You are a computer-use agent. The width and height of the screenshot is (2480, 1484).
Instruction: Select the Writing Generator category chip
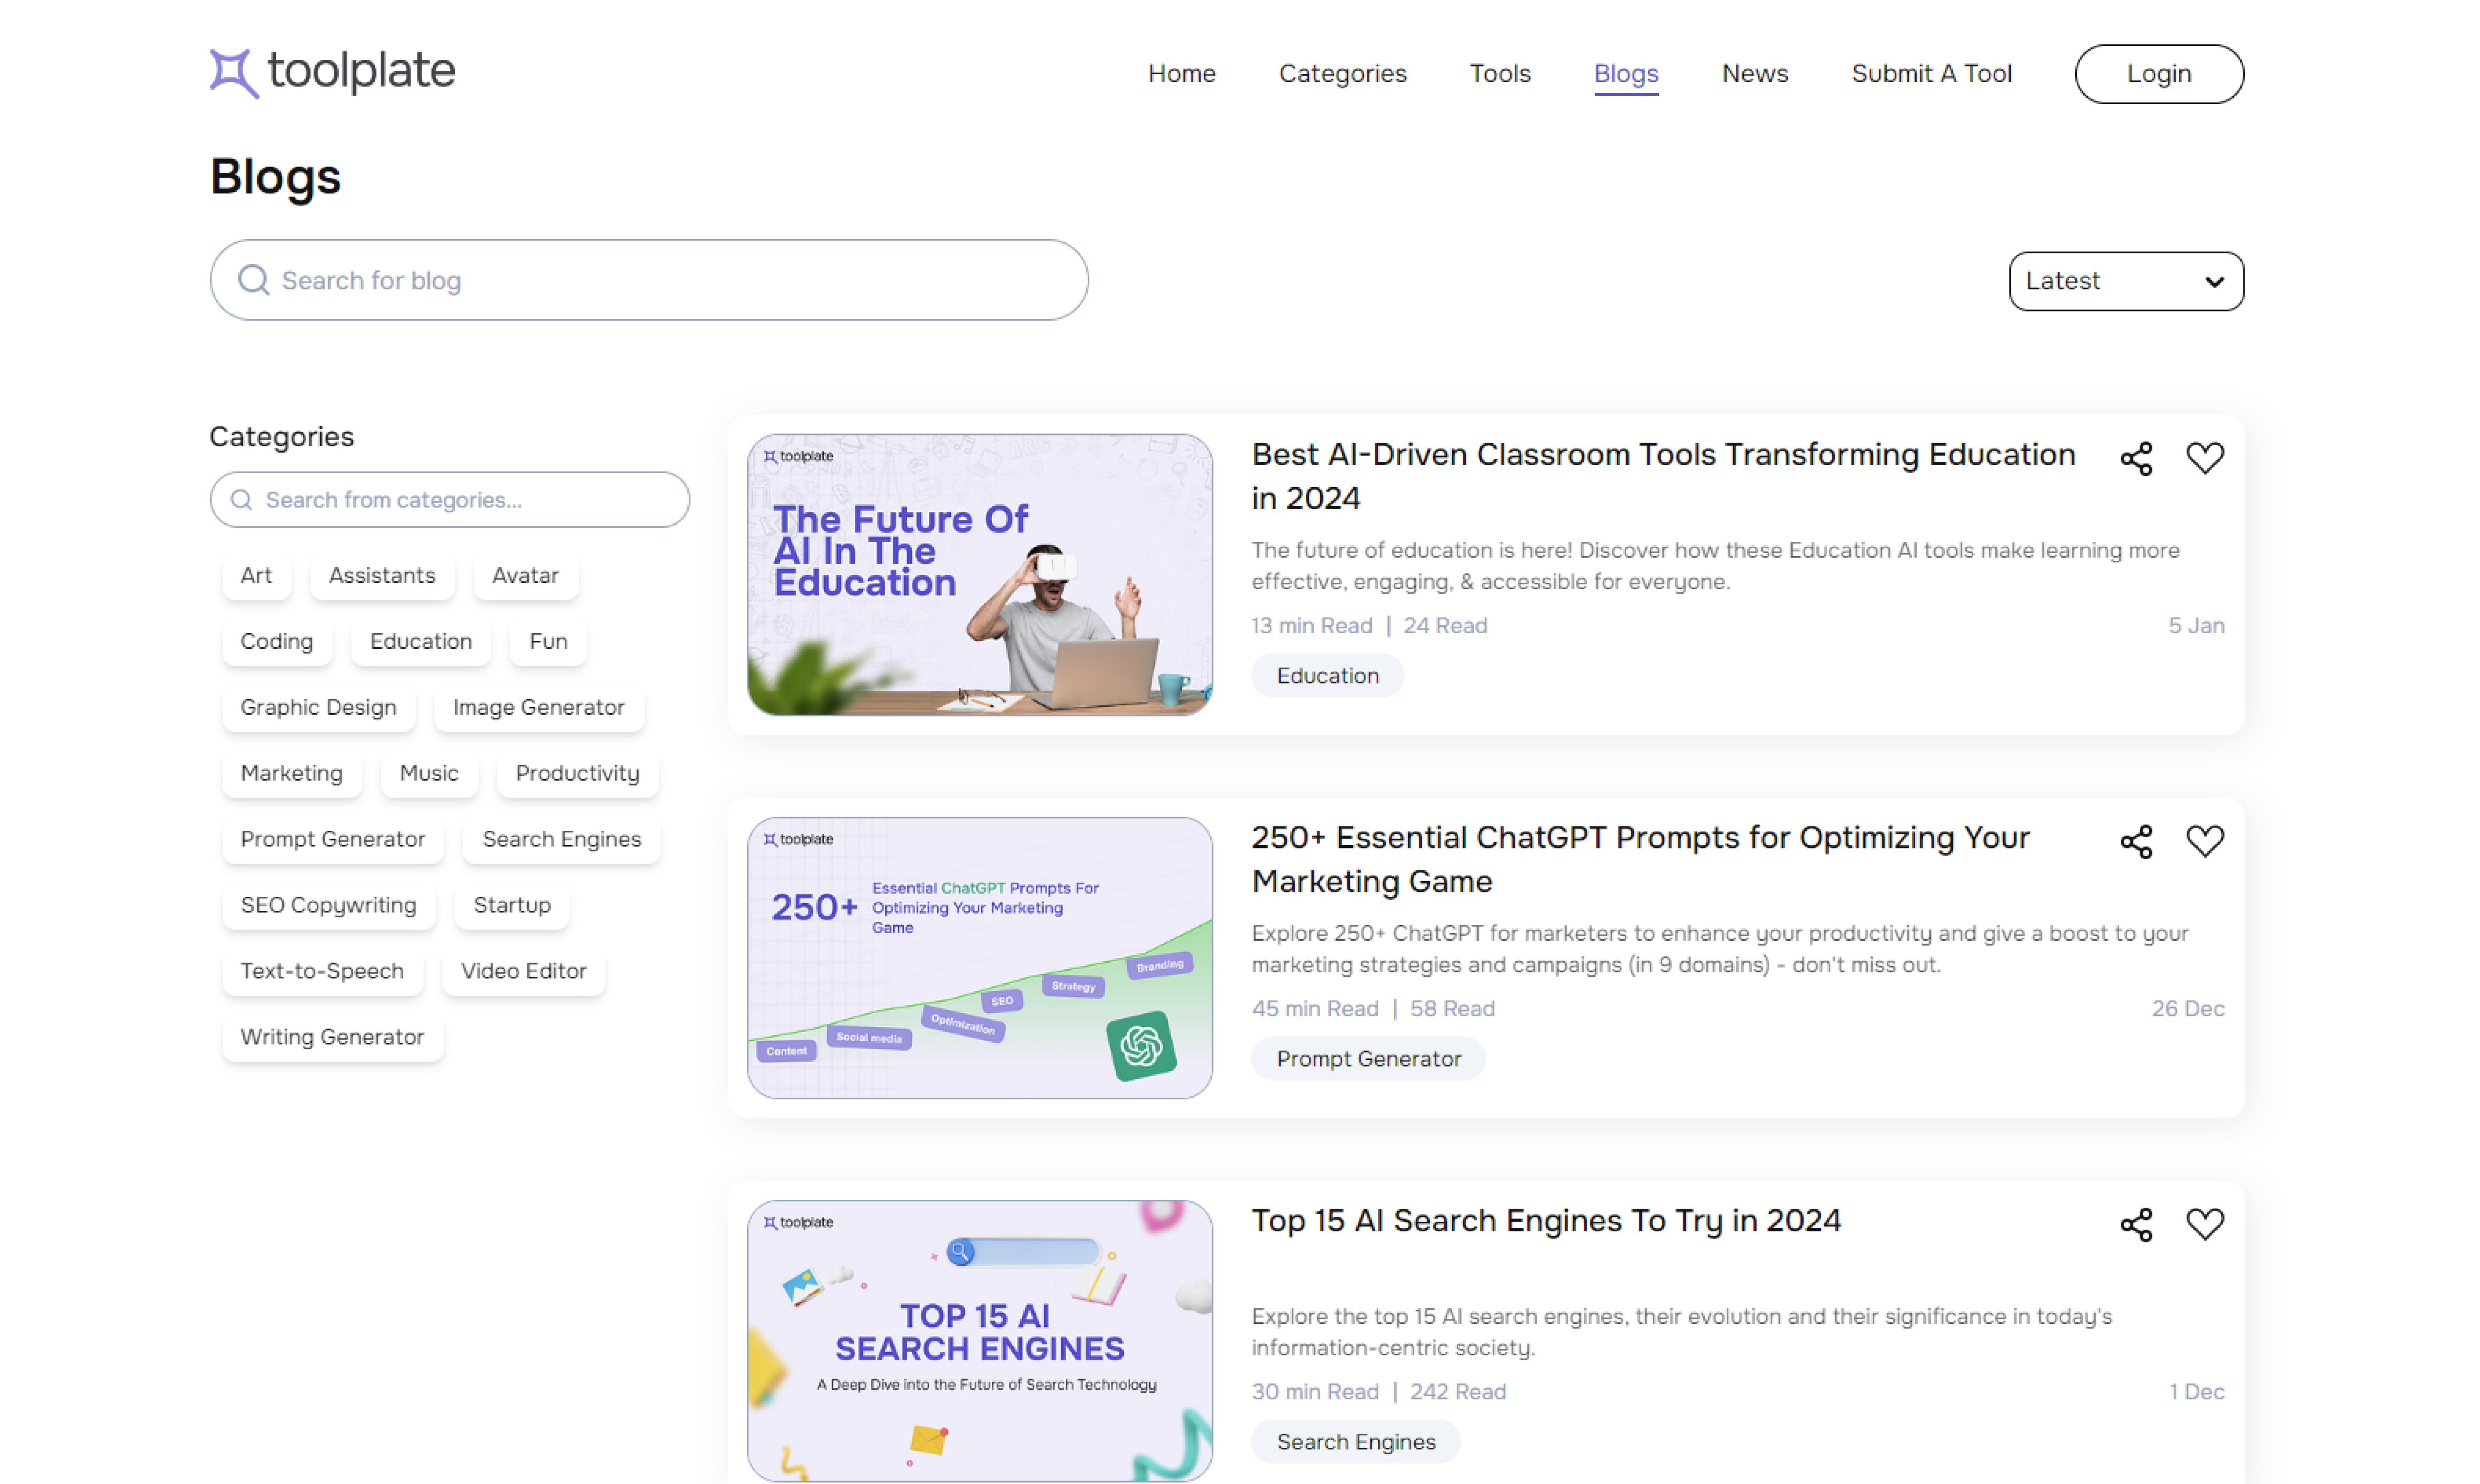332,1037
